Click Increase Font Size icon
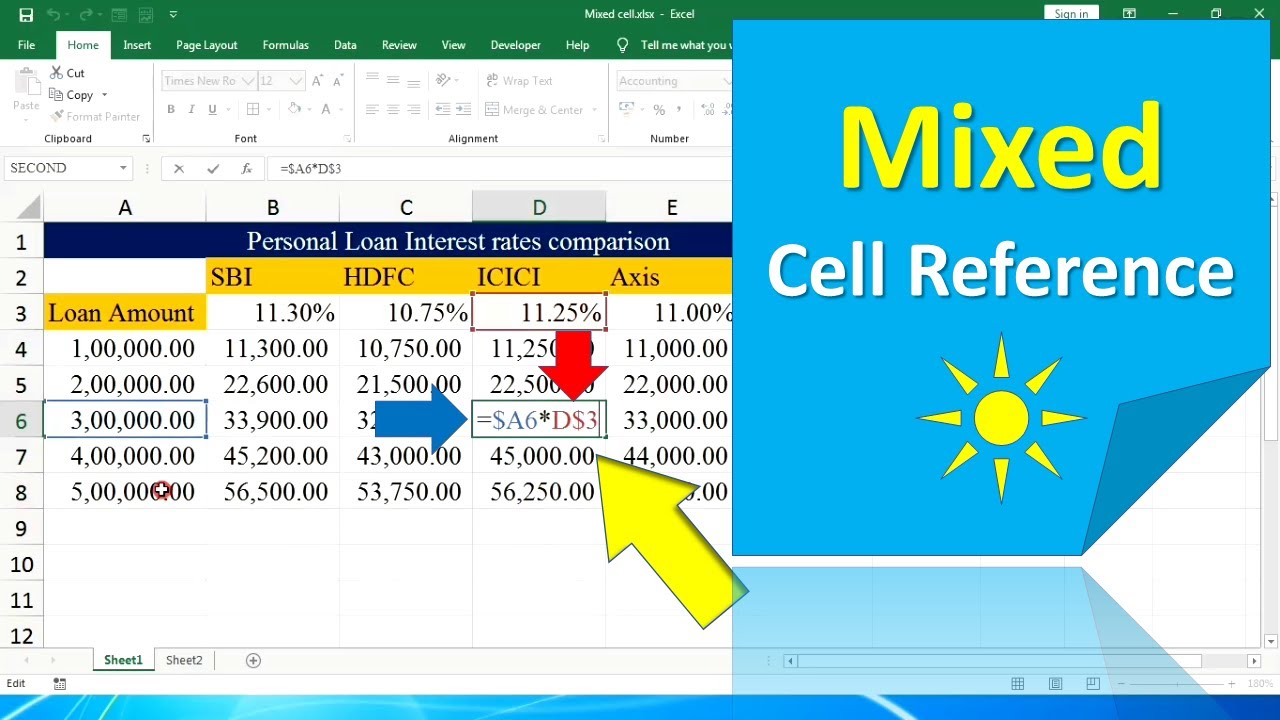This screenshot has width=1280, height=720. 317,81
